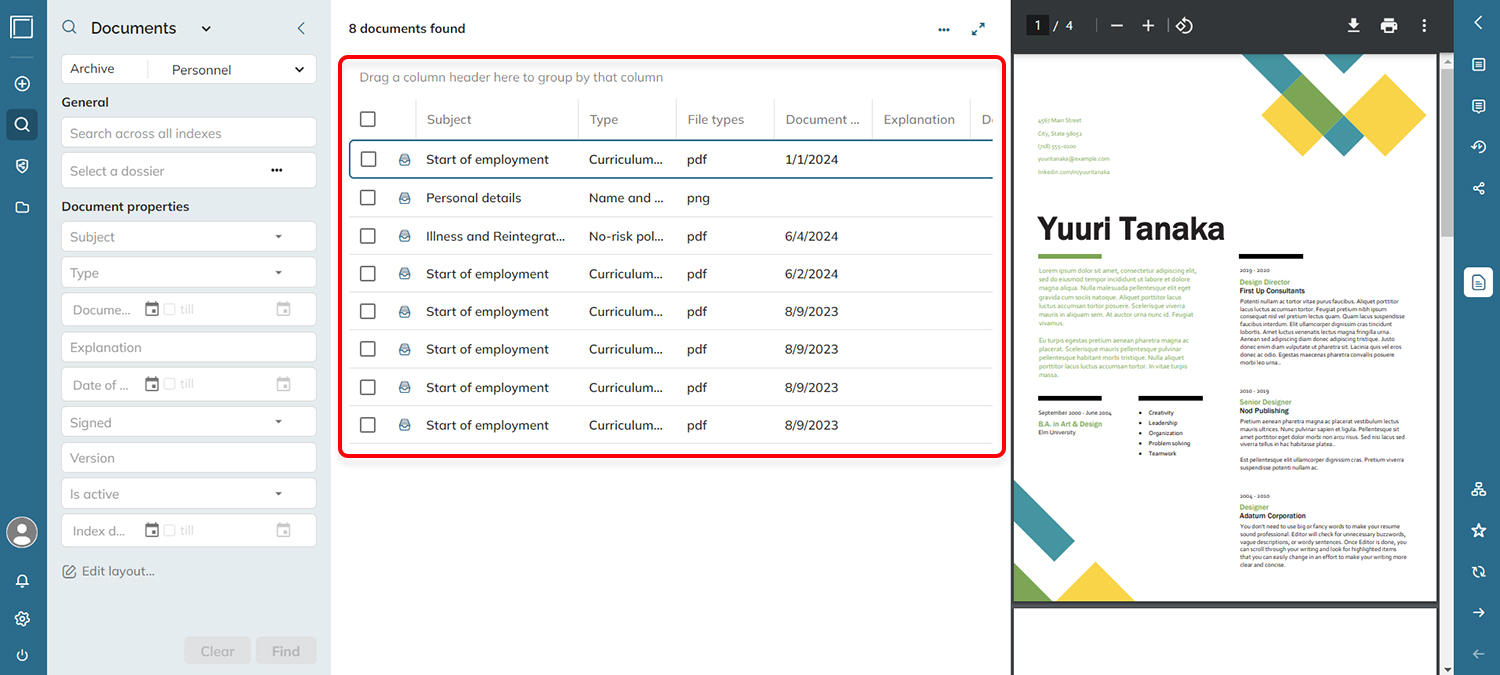Check the row dated 6/2/2024
1500x675 pixels.
point(368,274)
